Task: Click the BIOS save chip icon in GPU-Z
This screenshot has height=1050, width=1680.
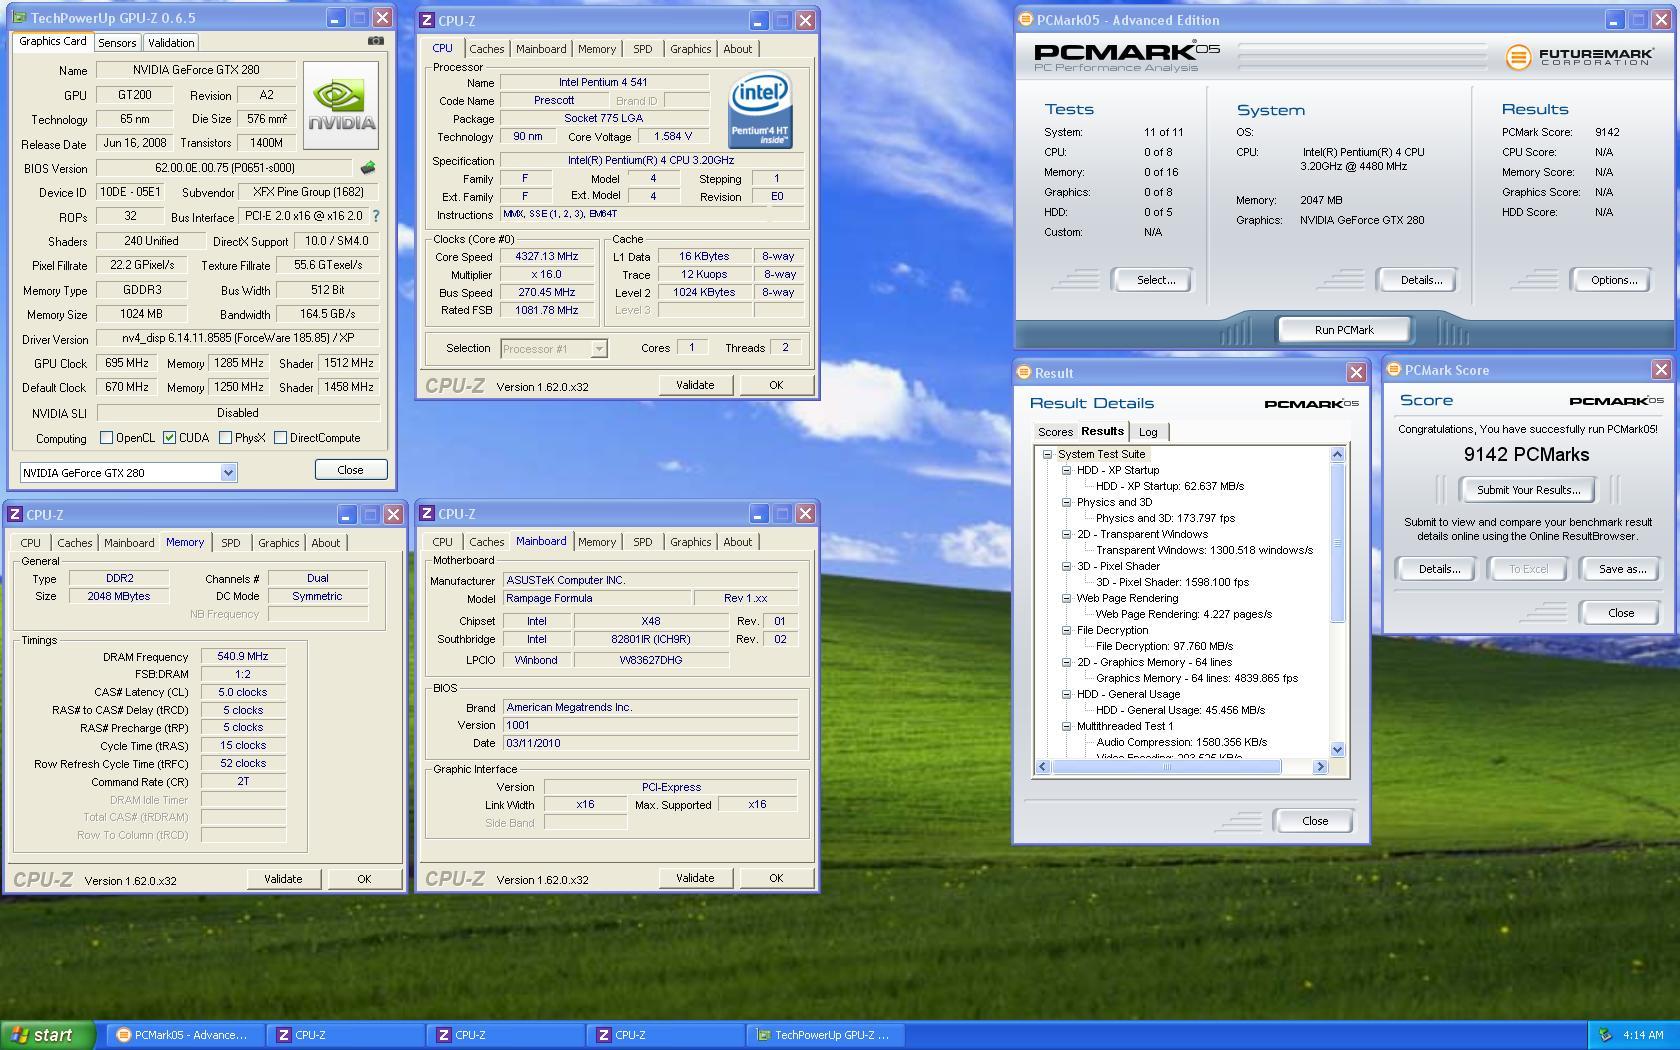Action: point(368,168)
